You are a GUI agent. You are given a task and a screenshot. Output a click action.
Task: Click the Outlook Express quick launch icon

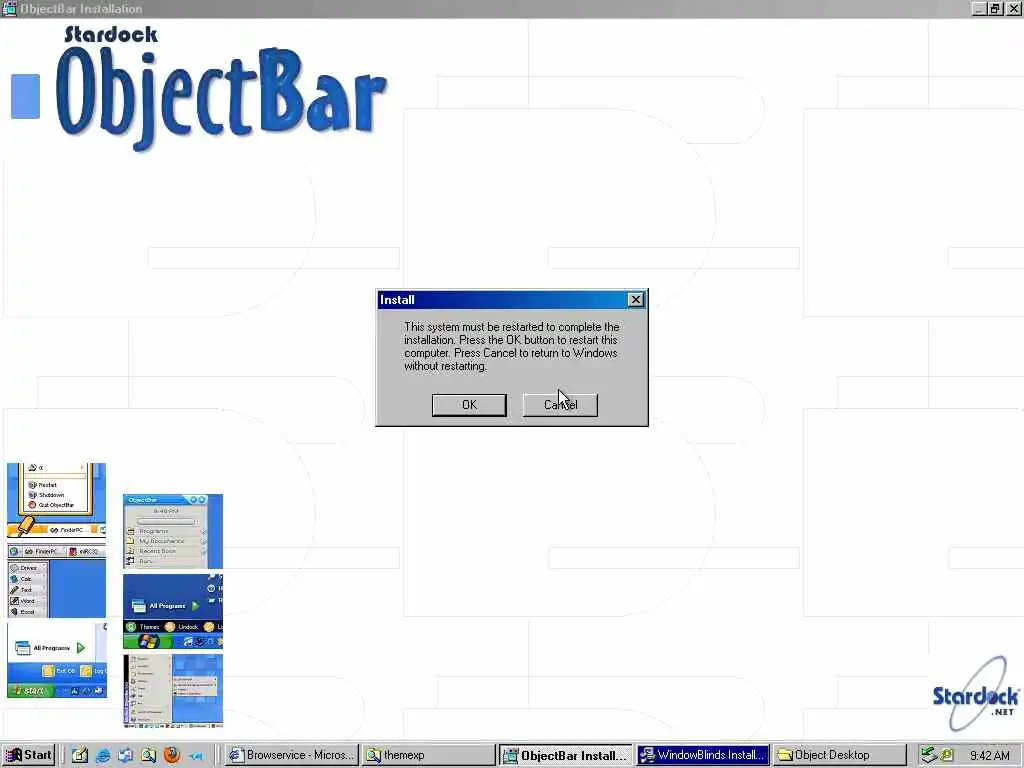[x=125, y=755]
